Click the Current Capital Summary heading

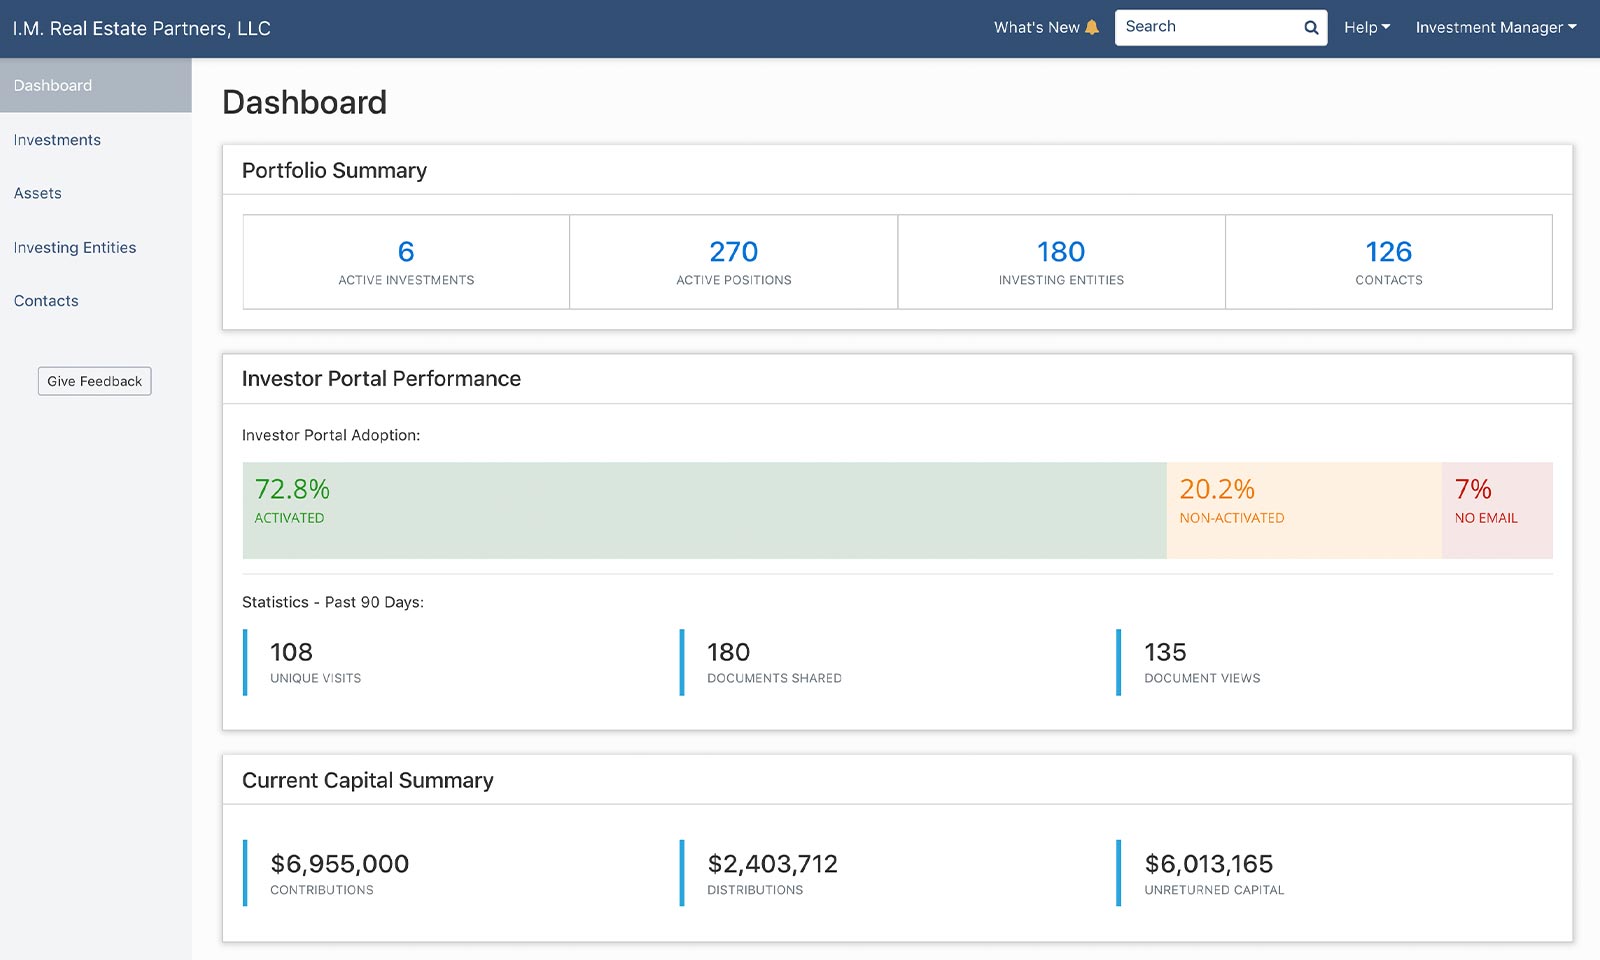click(x=368, y=780)
